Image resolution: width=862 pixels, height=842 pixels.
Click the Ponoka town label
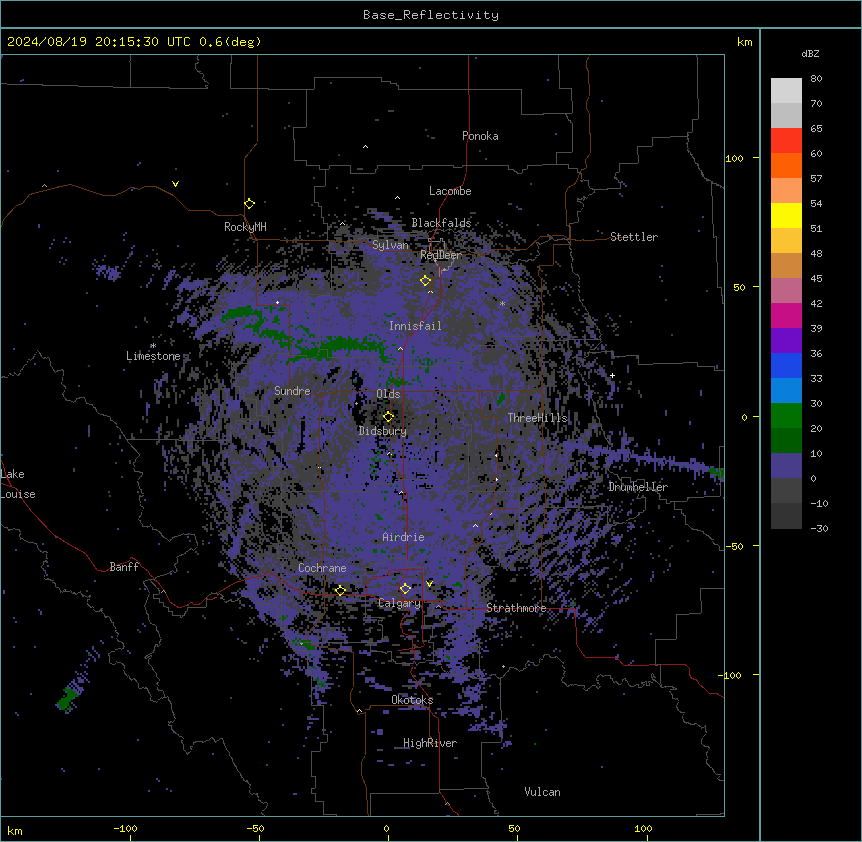[480, 136]
